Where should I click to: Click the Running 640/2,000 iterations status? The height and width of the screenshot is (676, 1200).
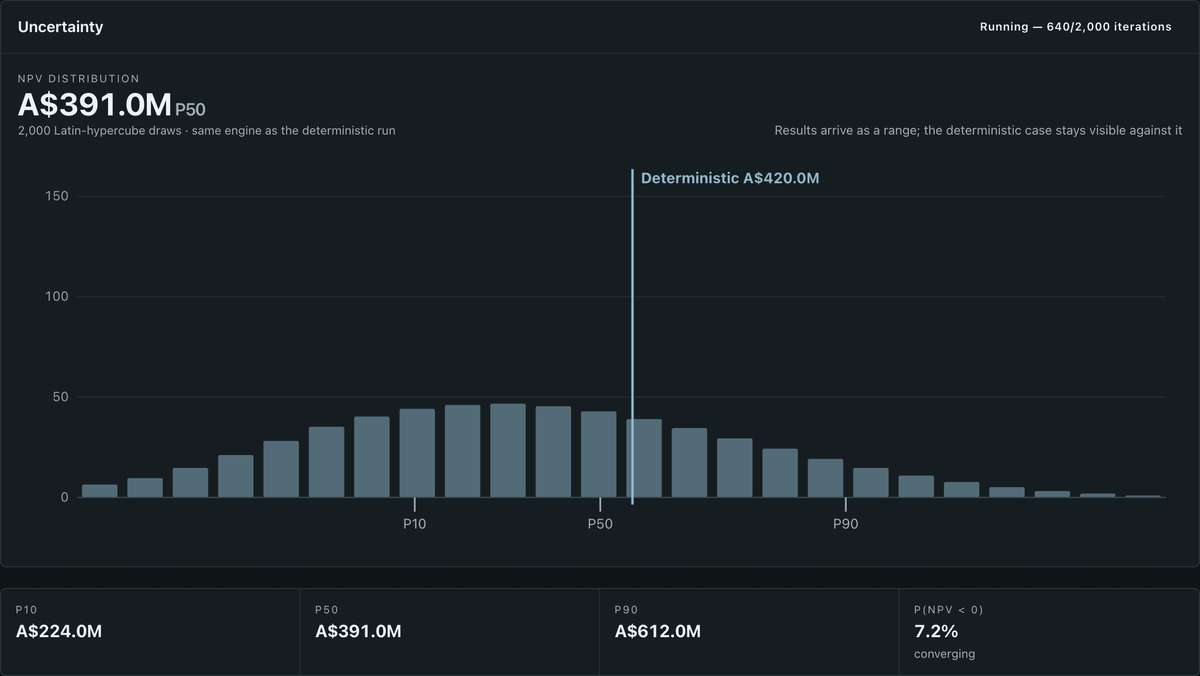(1076, 27)
